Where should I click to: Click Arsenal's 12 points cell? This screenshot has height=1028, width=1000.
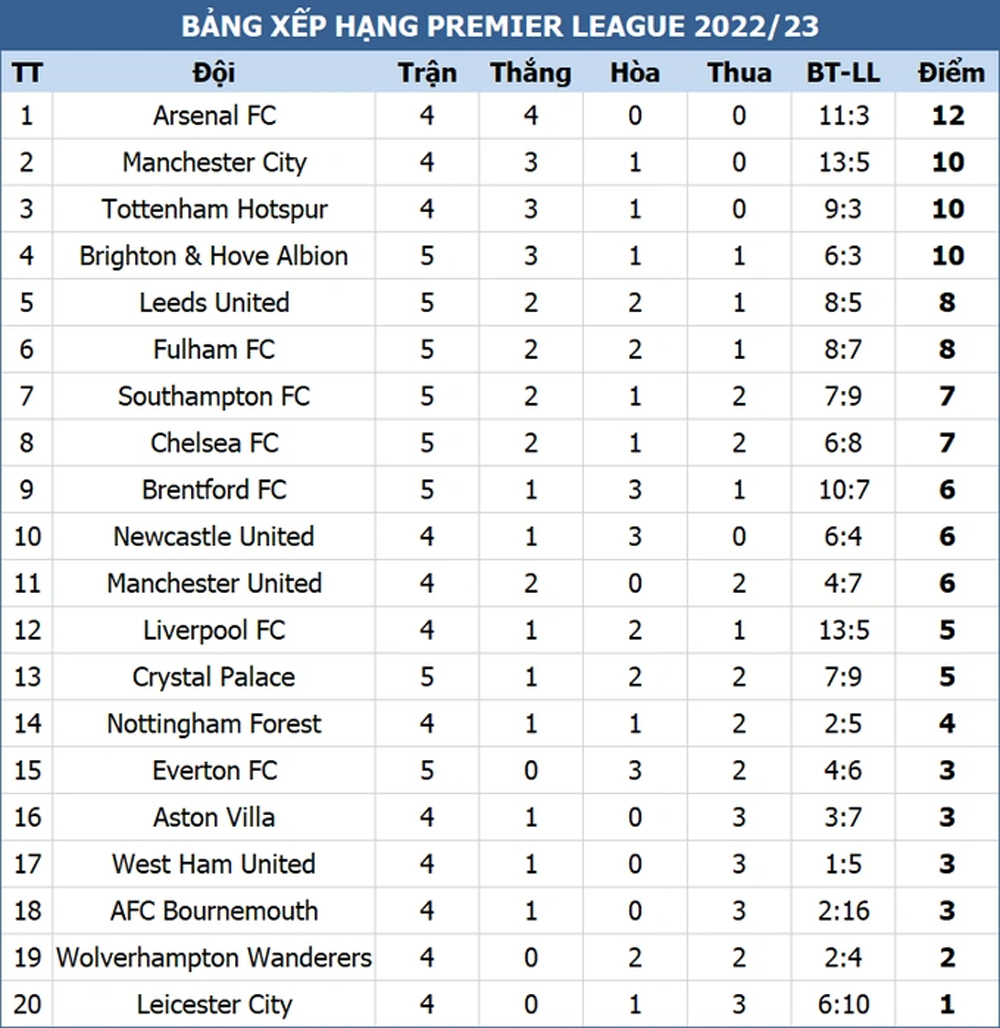pos(948,116)
